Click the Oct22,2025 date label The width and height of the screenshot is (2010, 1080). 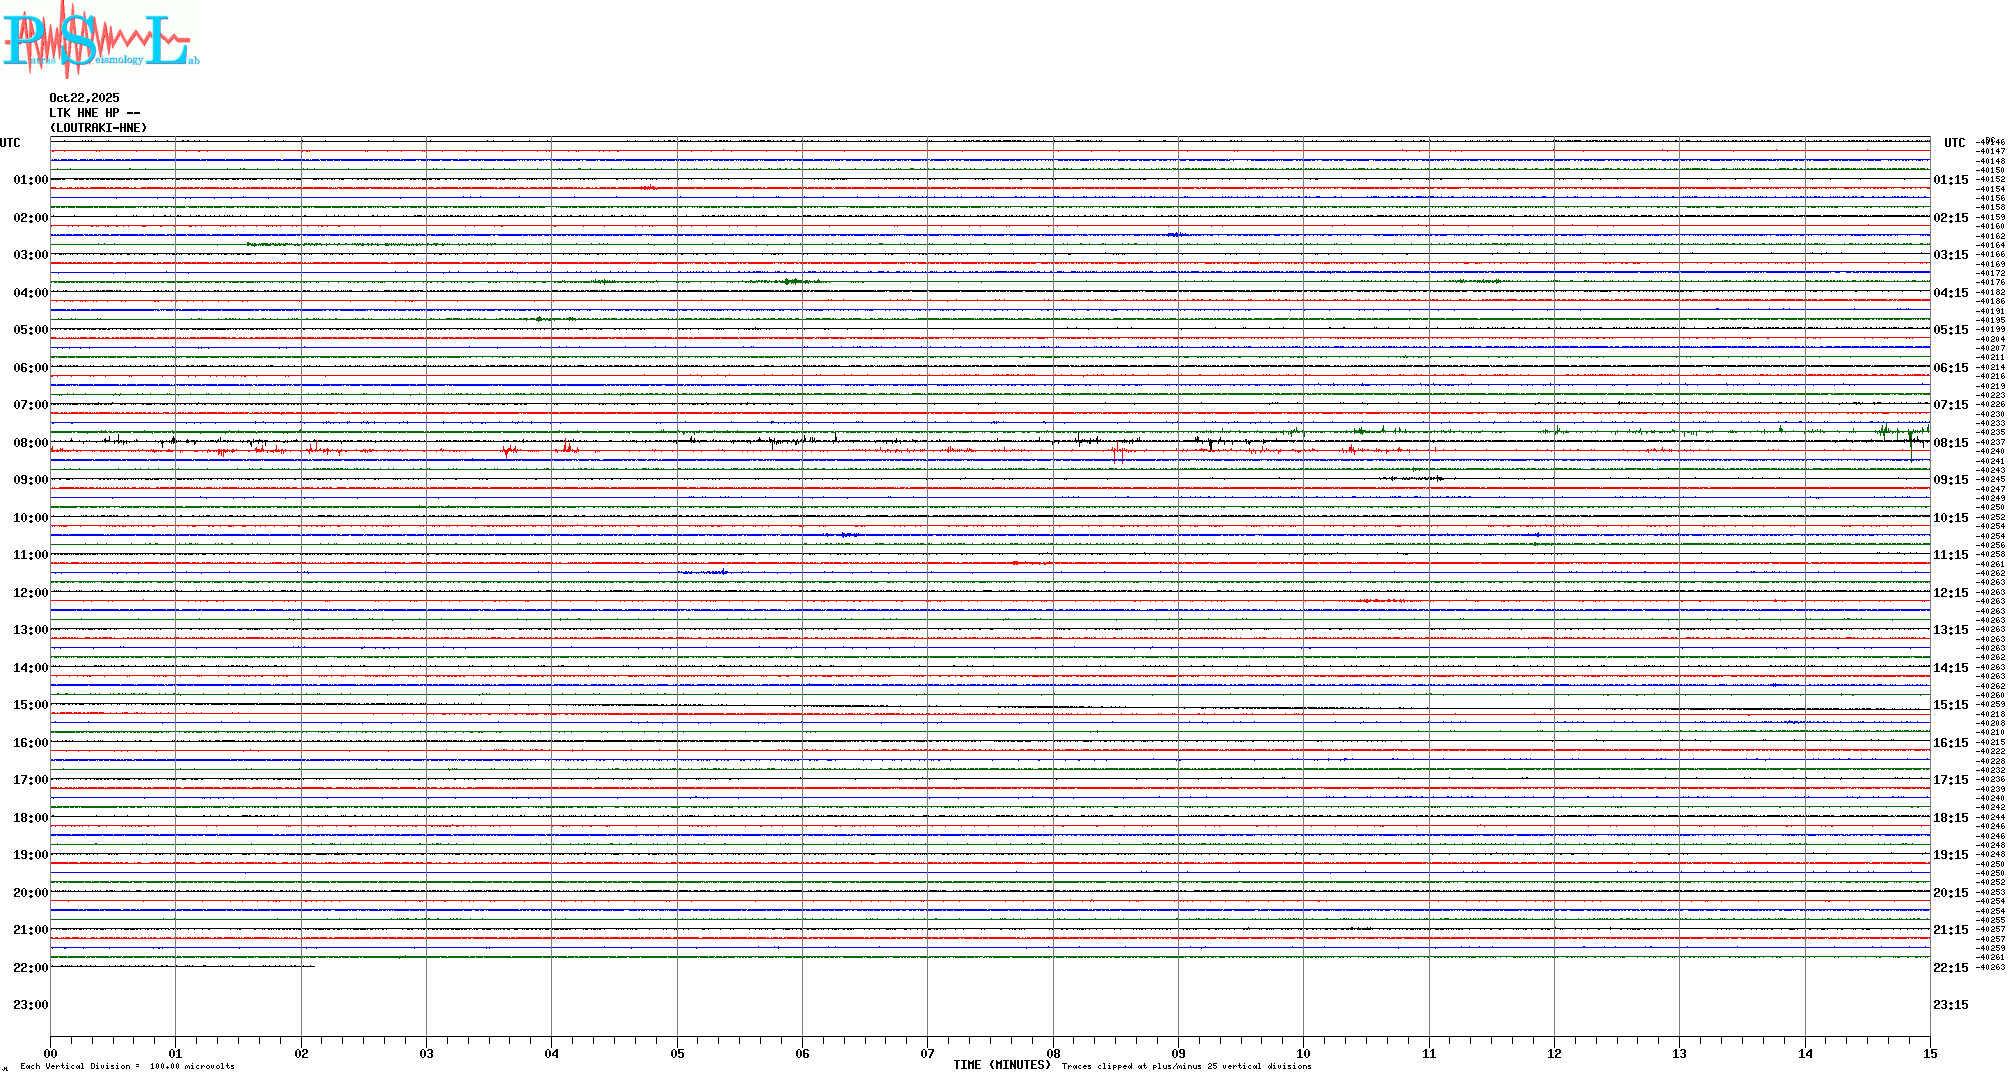click(x=84, y=98)
